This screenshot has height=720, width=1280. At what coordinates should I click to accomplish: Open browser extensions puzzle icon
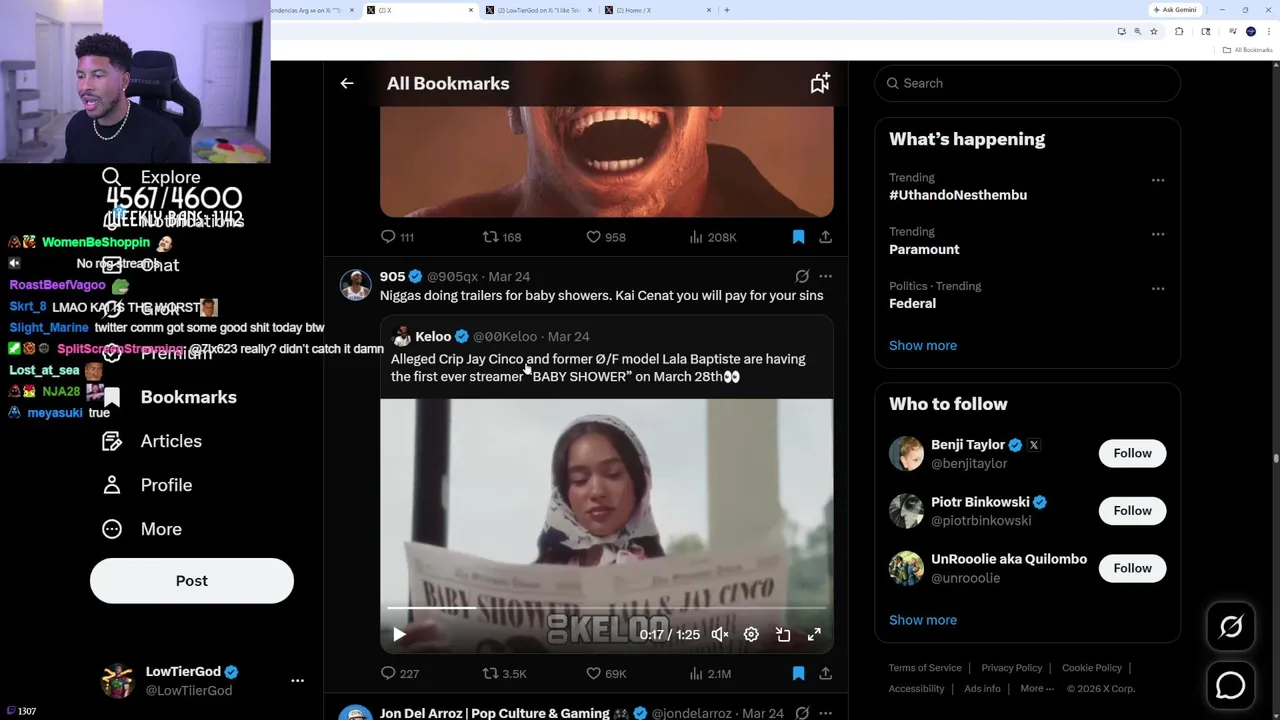point(1179,31)
